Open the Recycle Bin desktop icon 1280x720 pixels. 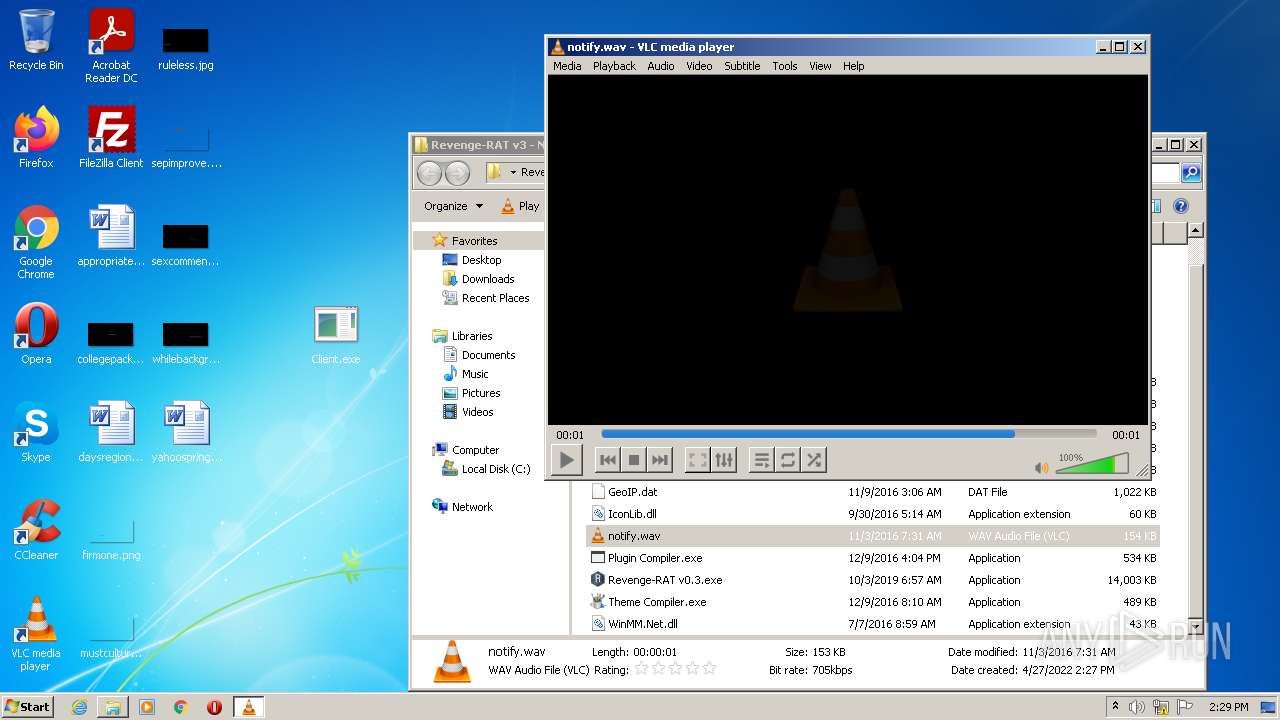(36, 40)
